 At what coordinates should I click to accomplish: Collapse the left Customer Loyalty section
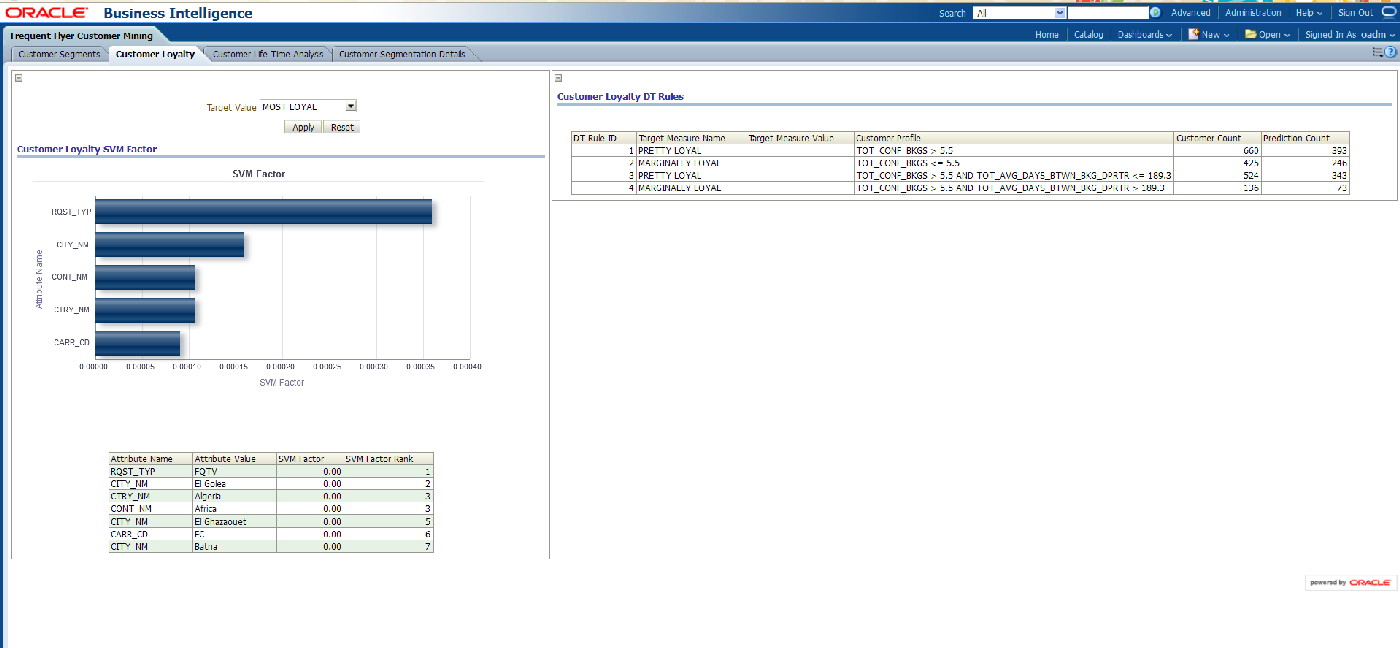(18, 78)
